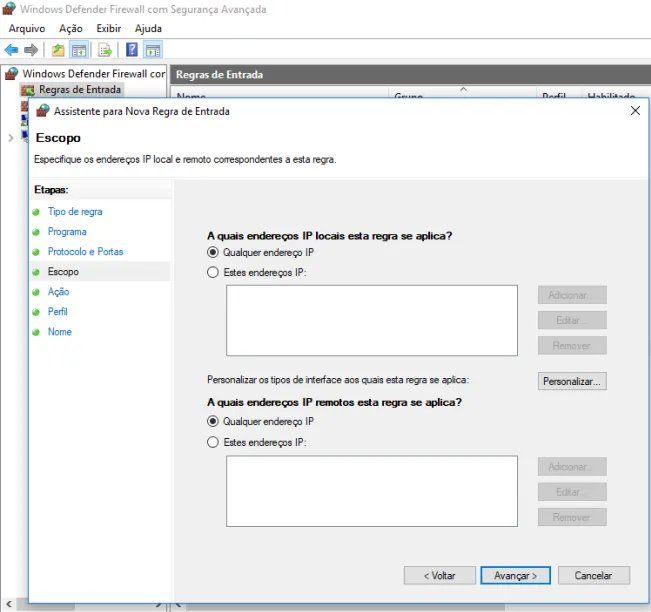Click the Export List toolbar icon
651x612 pixels.
[x=105, y=50]
